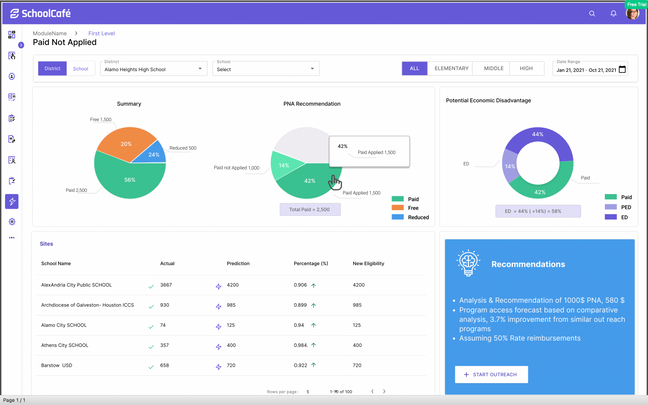
Task: Click the ModuleName breadcrumb
Action: point(50,33)
